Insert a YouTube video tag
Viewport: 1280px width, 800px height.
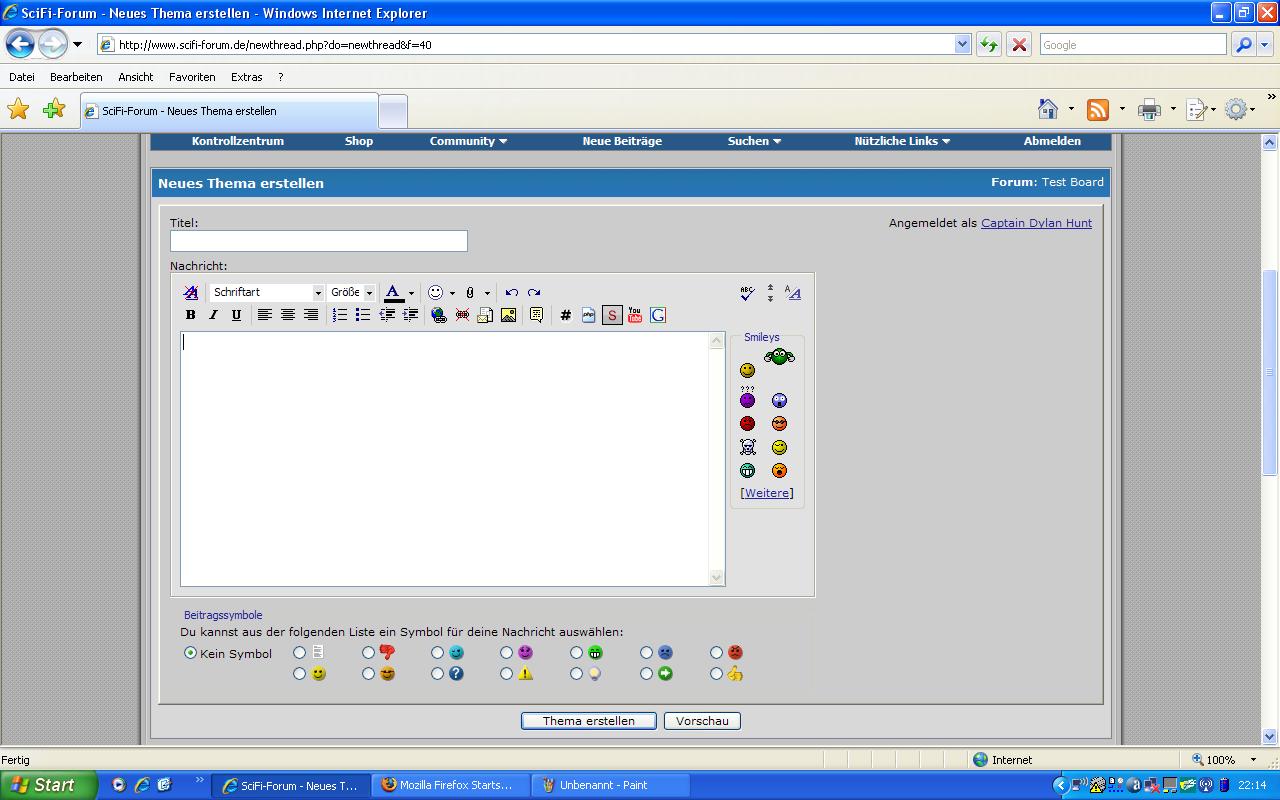coord(635,315)
